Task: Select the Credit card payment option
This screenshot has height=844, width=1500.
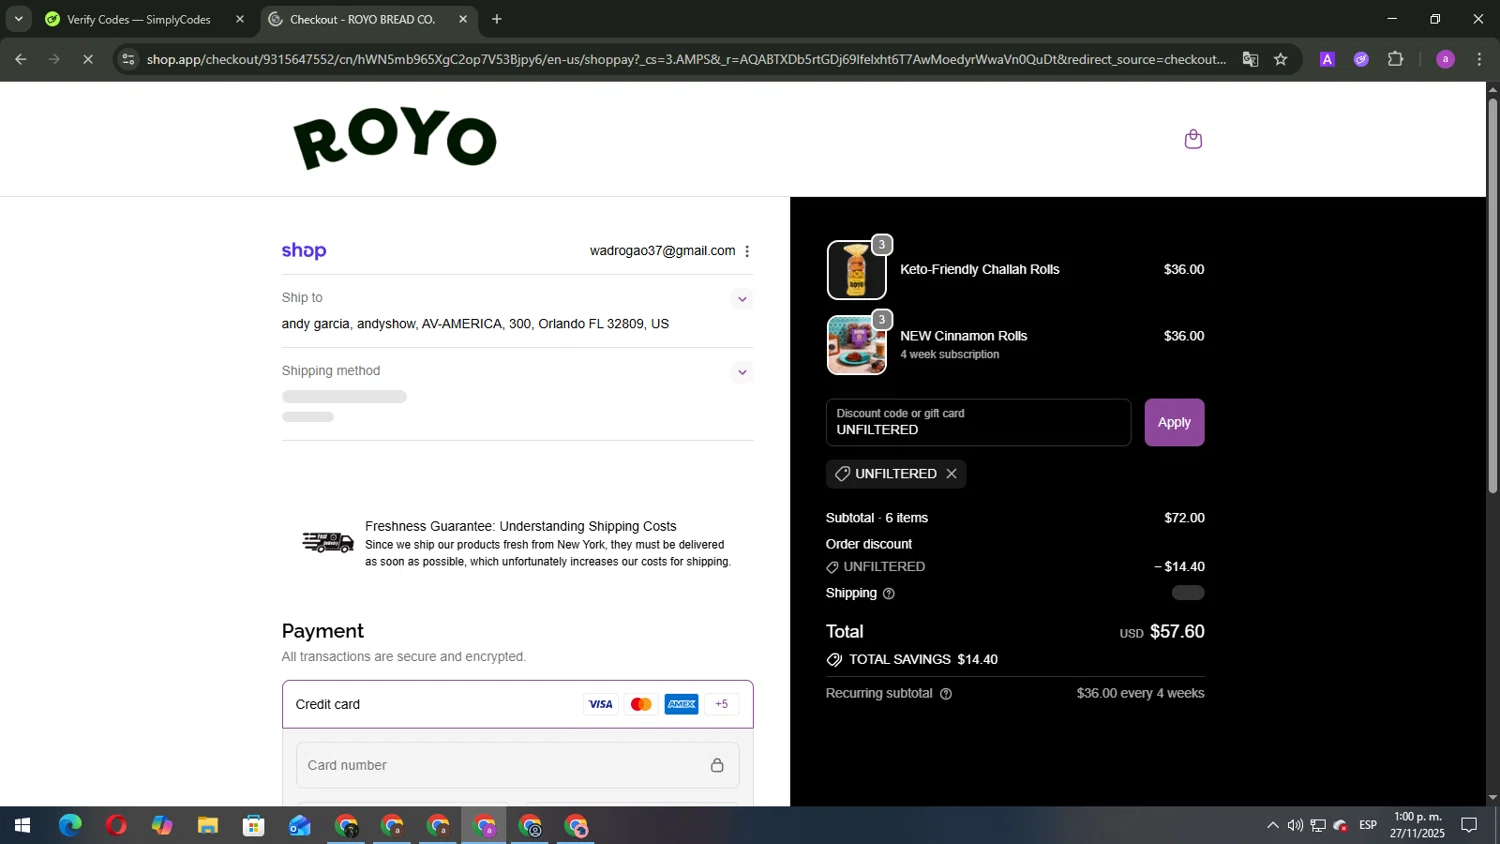Action: point(517,704)
